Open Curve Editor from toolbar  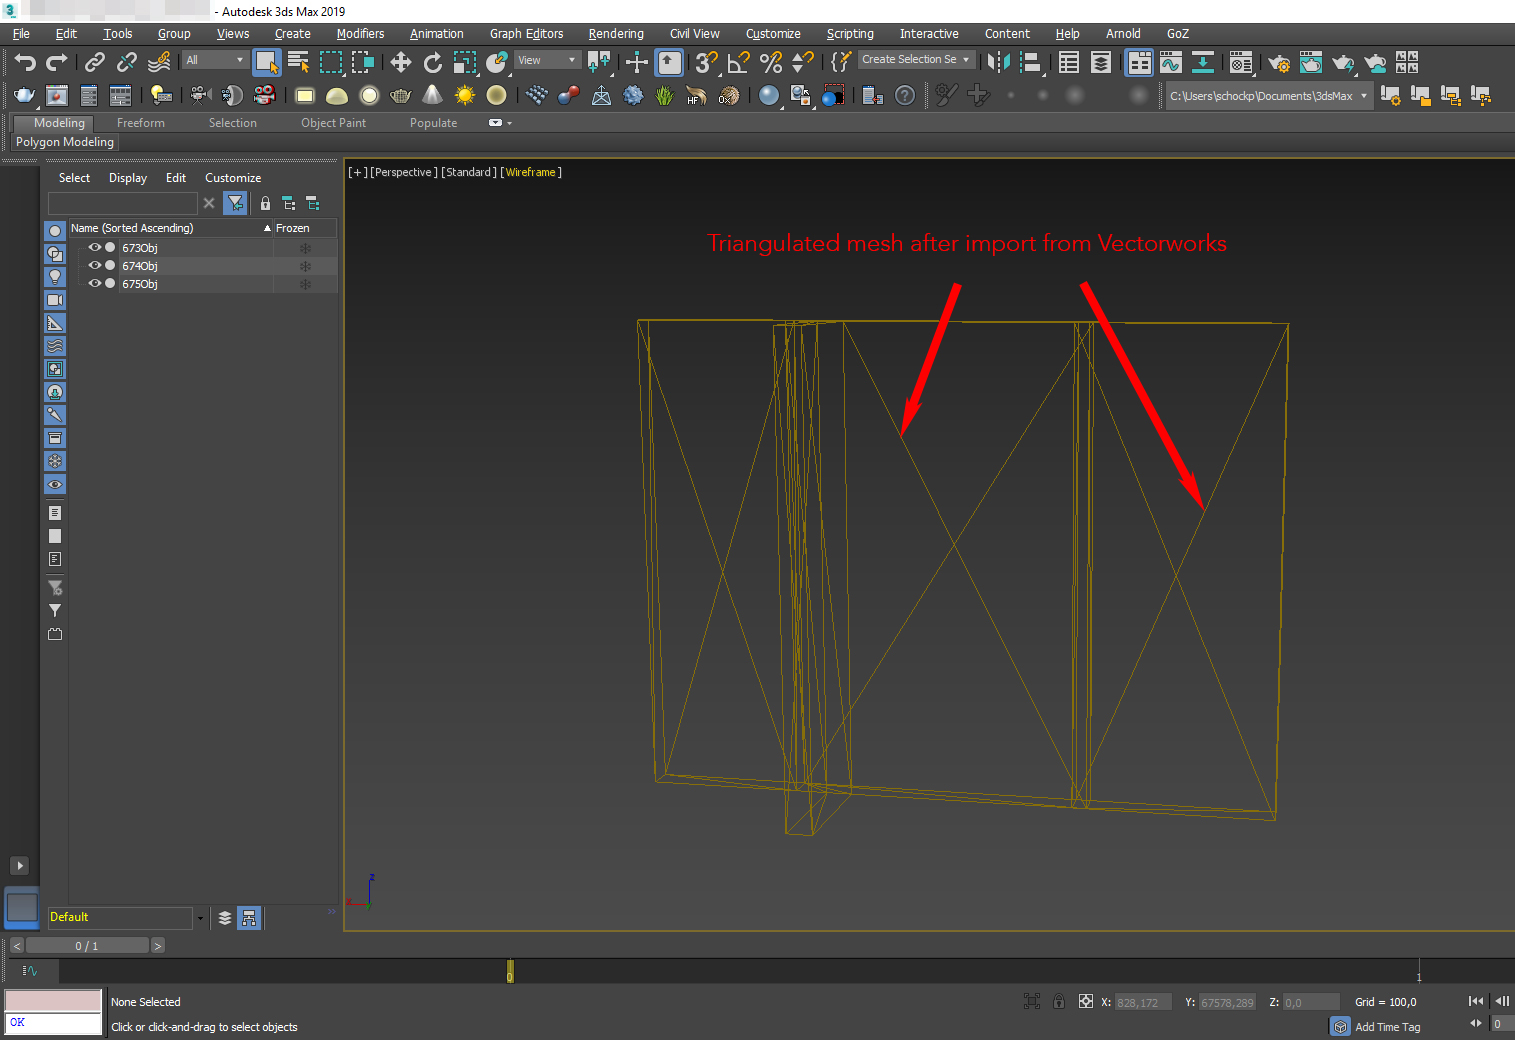point(1171,63)
